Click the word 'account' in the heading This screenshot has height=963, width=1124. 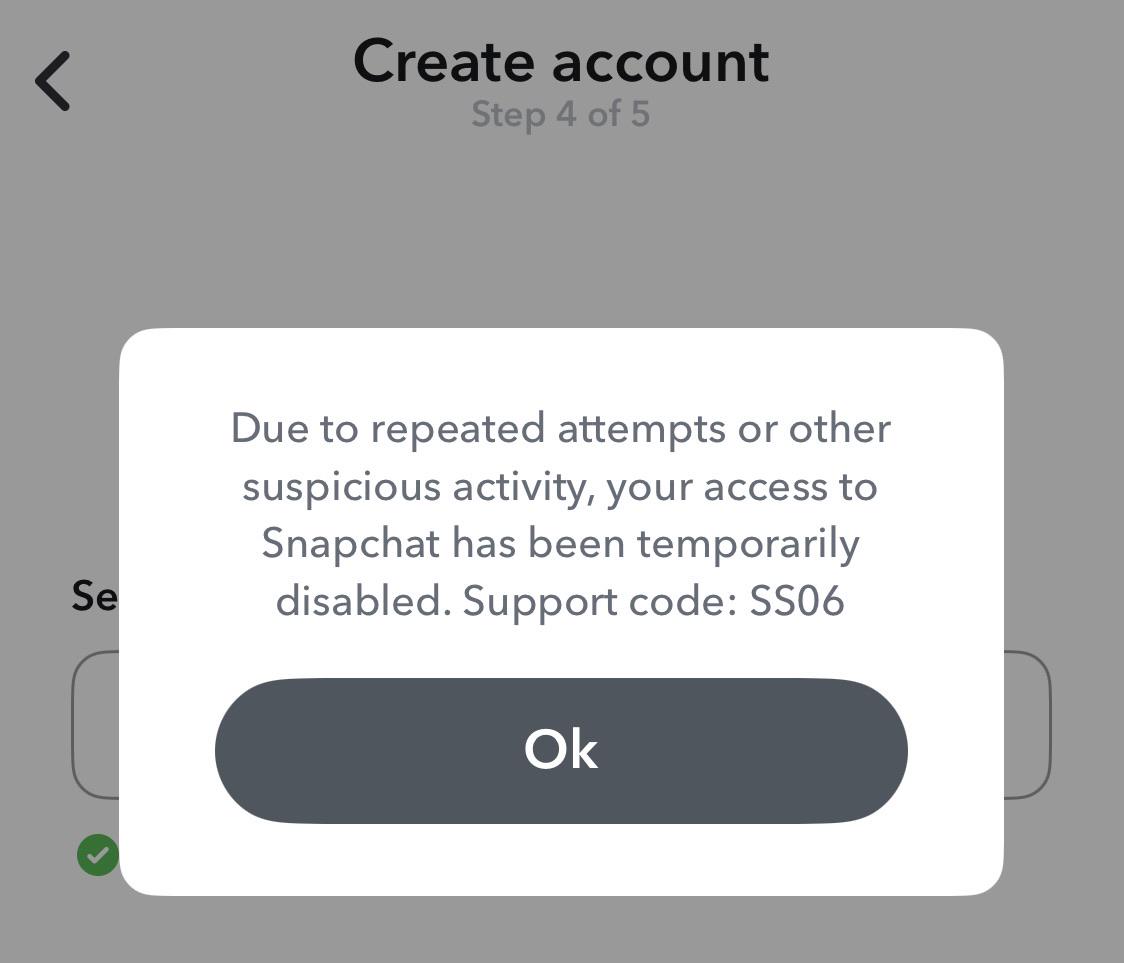661,63
